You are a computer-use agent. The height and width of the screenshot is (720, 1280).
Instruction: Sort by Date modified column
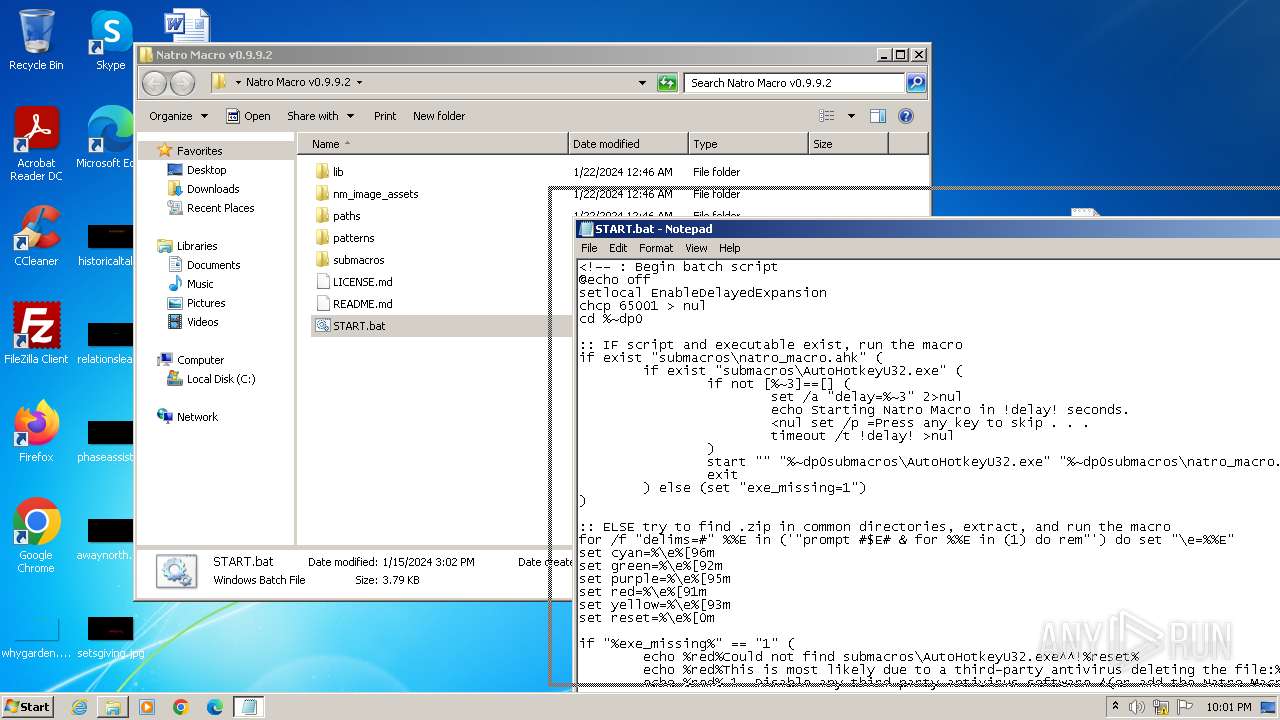pos(628,144)
